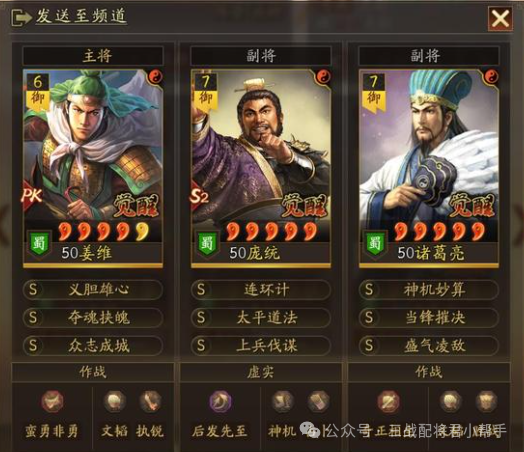524x452 pixels.
Task: Select the 连环计 skill slot
Action: click(261, 290)
